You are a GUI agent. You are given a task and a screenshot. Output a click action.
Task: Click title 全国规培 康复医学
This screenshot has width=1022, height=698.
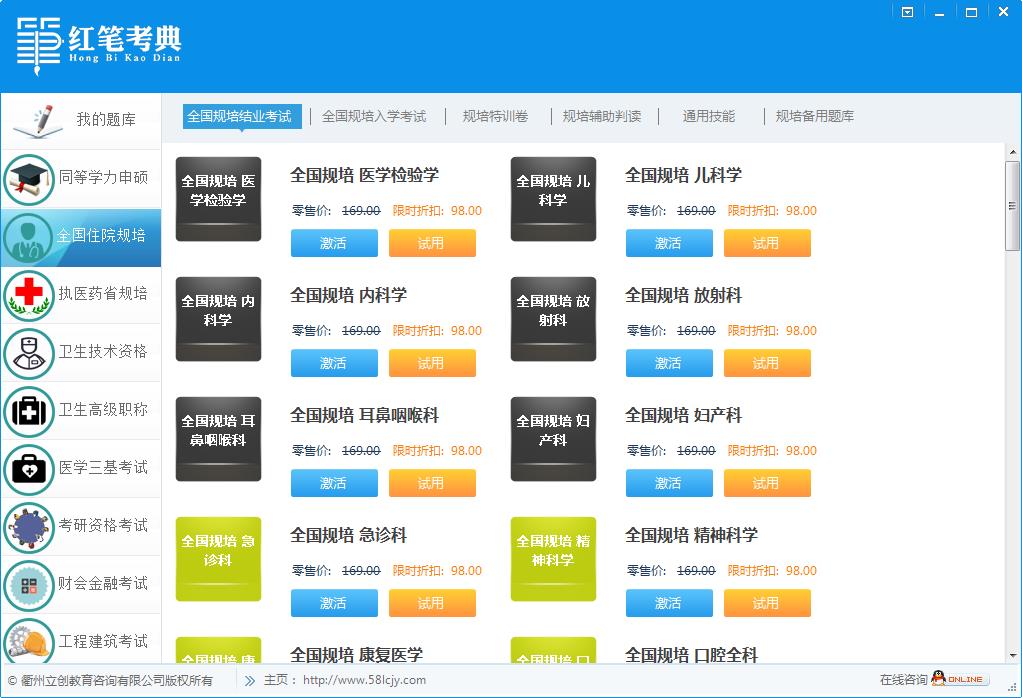coord(357,654)
